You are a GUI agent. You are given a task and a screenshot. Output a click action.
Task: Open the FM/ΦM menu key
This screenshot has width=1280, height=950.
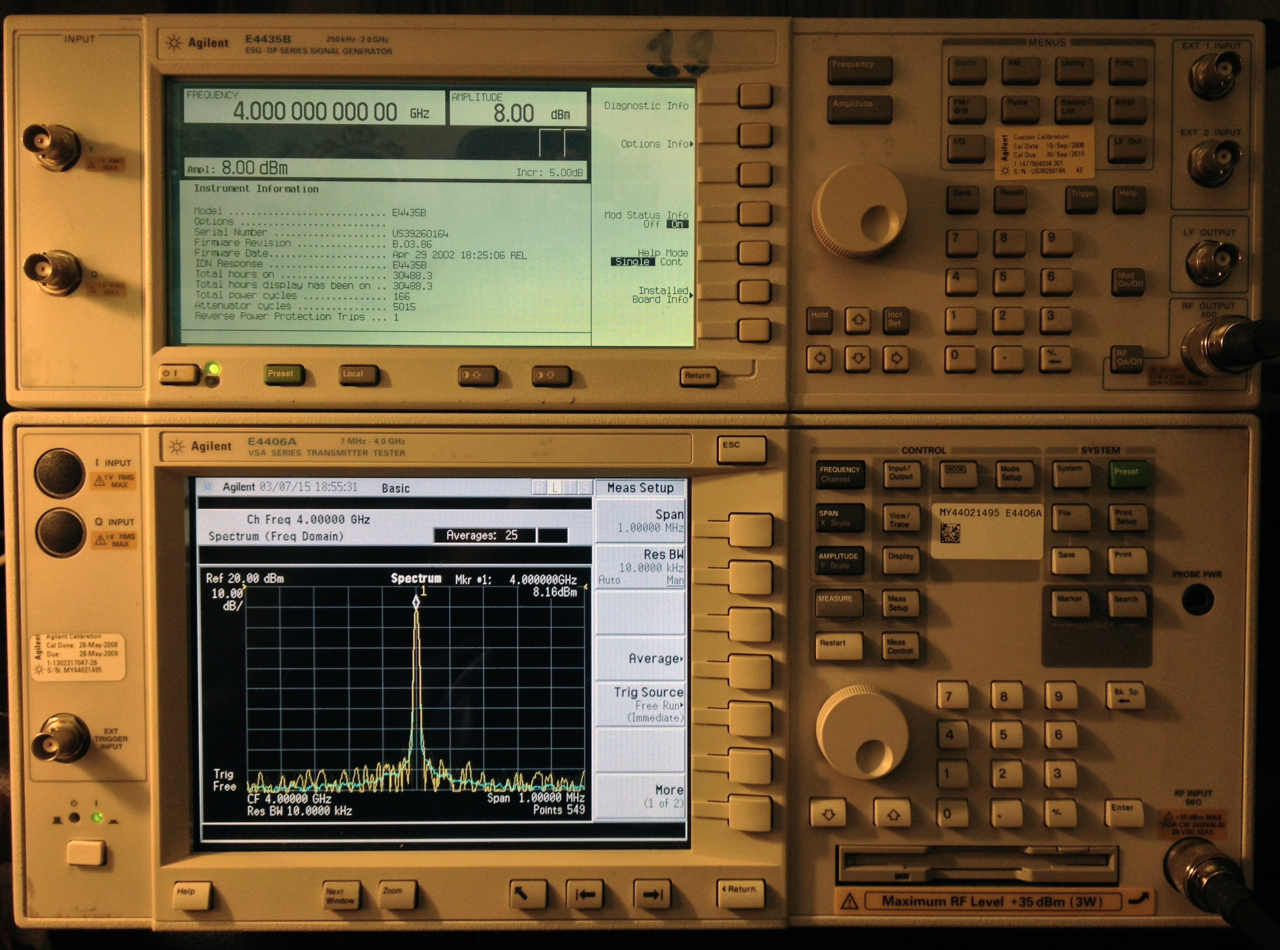coord(966,109)
